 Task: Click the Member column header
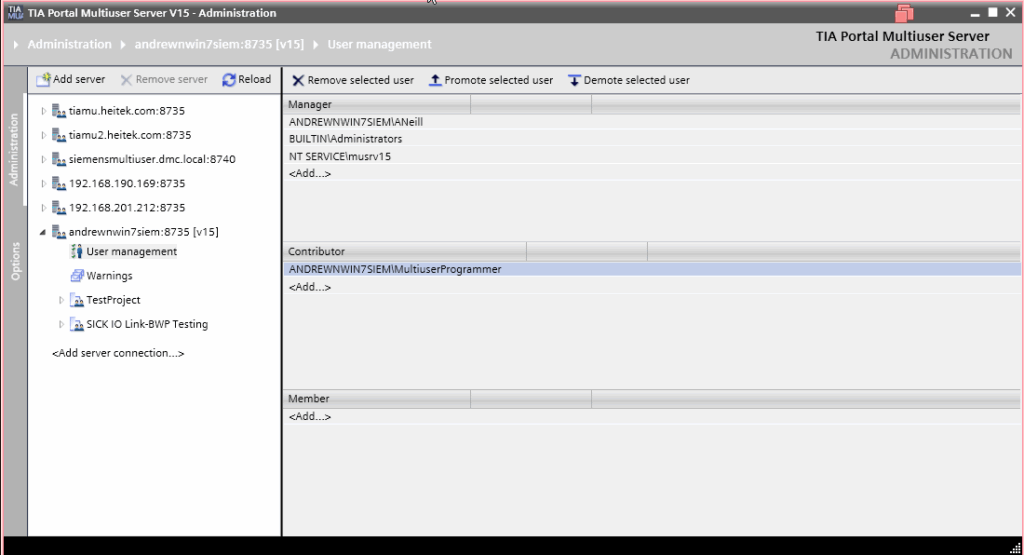click(377, 399)
